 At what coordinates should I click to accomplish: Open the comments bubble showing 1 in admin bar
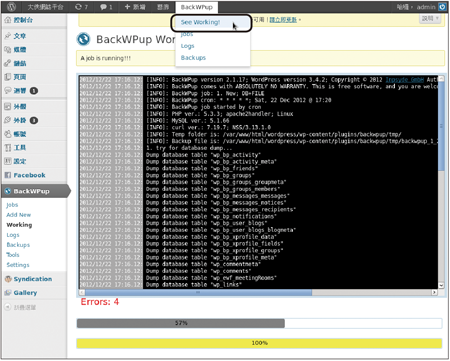(x=106, y=7)
